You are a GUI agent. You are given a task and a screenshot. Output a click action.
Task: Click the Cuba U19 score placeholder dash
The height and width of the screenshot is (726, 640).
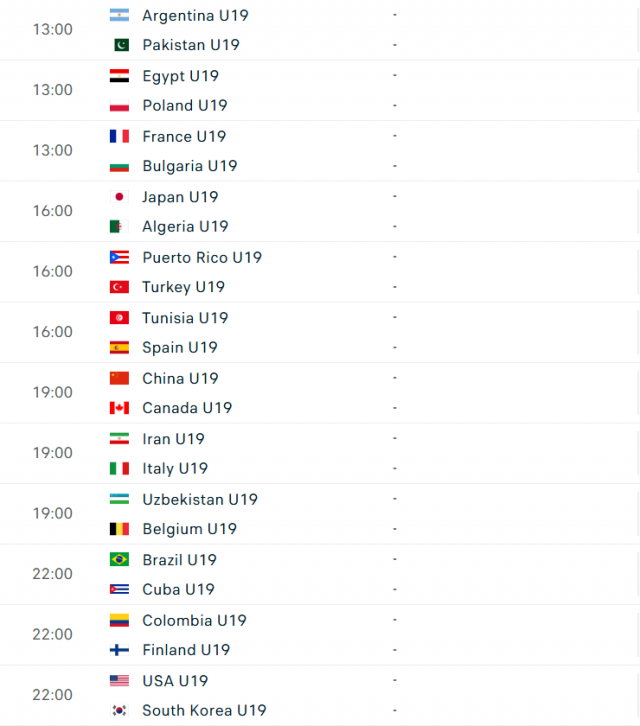[395, 589]
